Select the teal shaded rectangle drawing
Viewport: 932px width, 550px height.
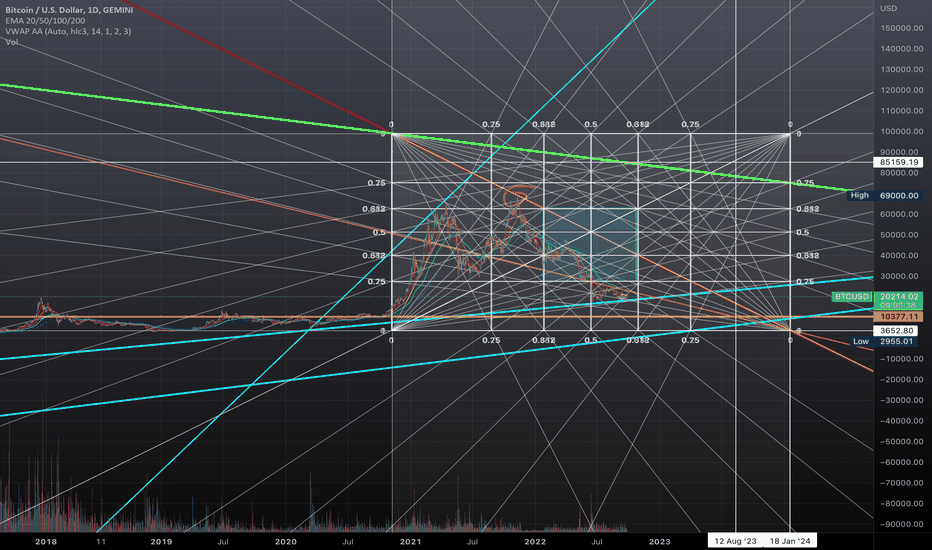click(x=591, y=244)
